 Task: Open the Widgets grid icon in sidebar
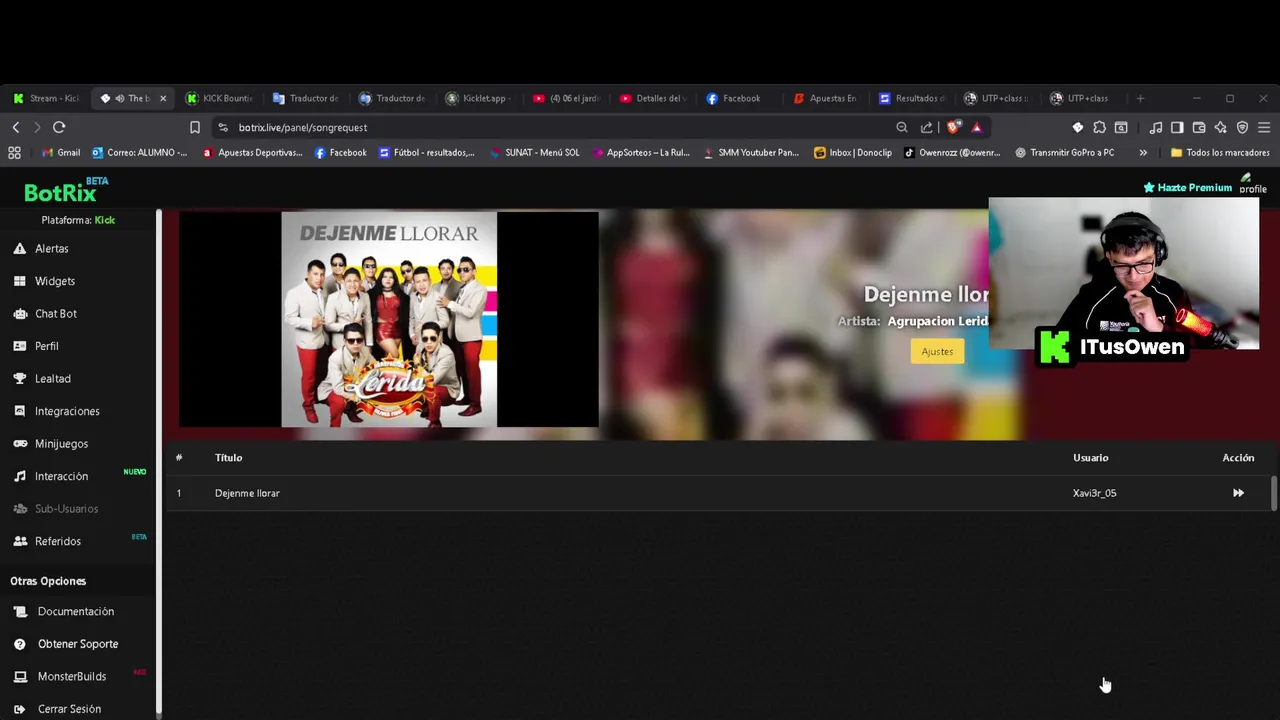pyautogui.click(x=19, y=281)
